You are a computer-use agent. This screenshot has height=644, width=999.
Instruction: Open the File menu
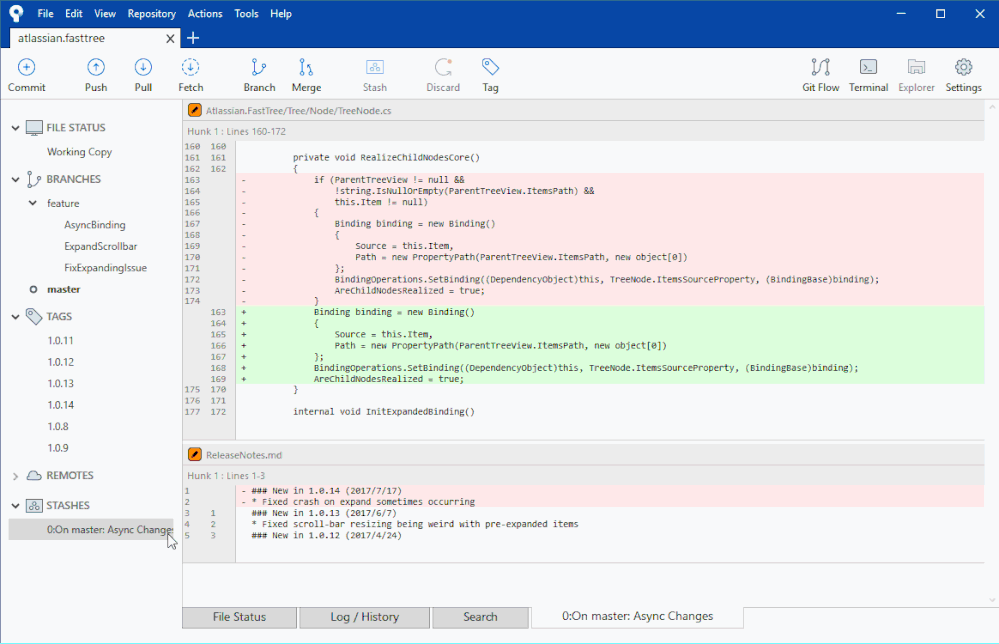(x=45, y=13)
